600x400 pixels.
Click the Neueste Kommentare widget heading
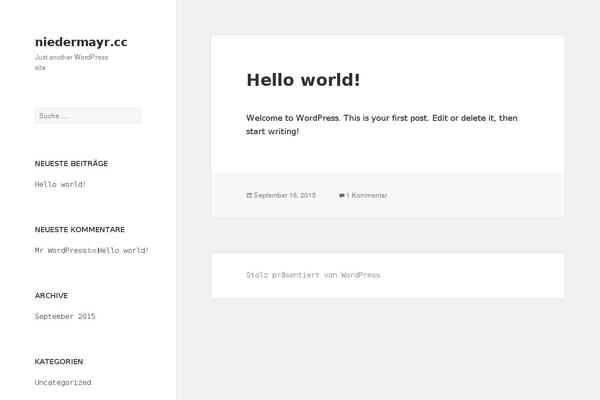79,229
